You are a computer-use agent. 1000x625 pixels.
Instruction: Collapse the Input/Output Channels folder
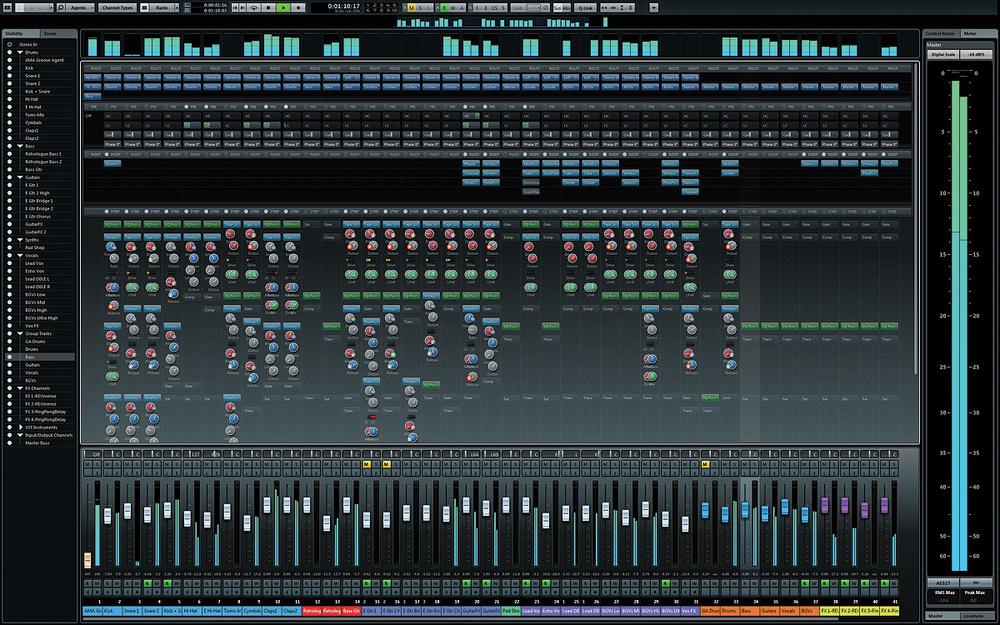pyautogui.click(x=20, y=435)
